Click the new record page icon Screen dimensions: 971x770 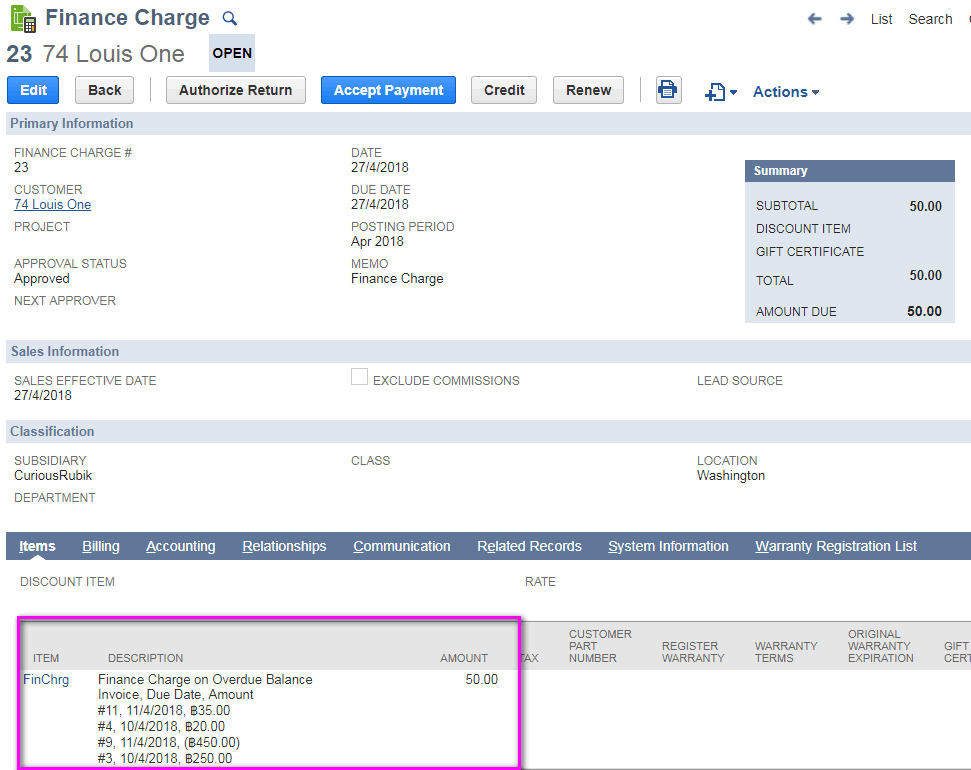pyautogui.click(x=714, y=90)
